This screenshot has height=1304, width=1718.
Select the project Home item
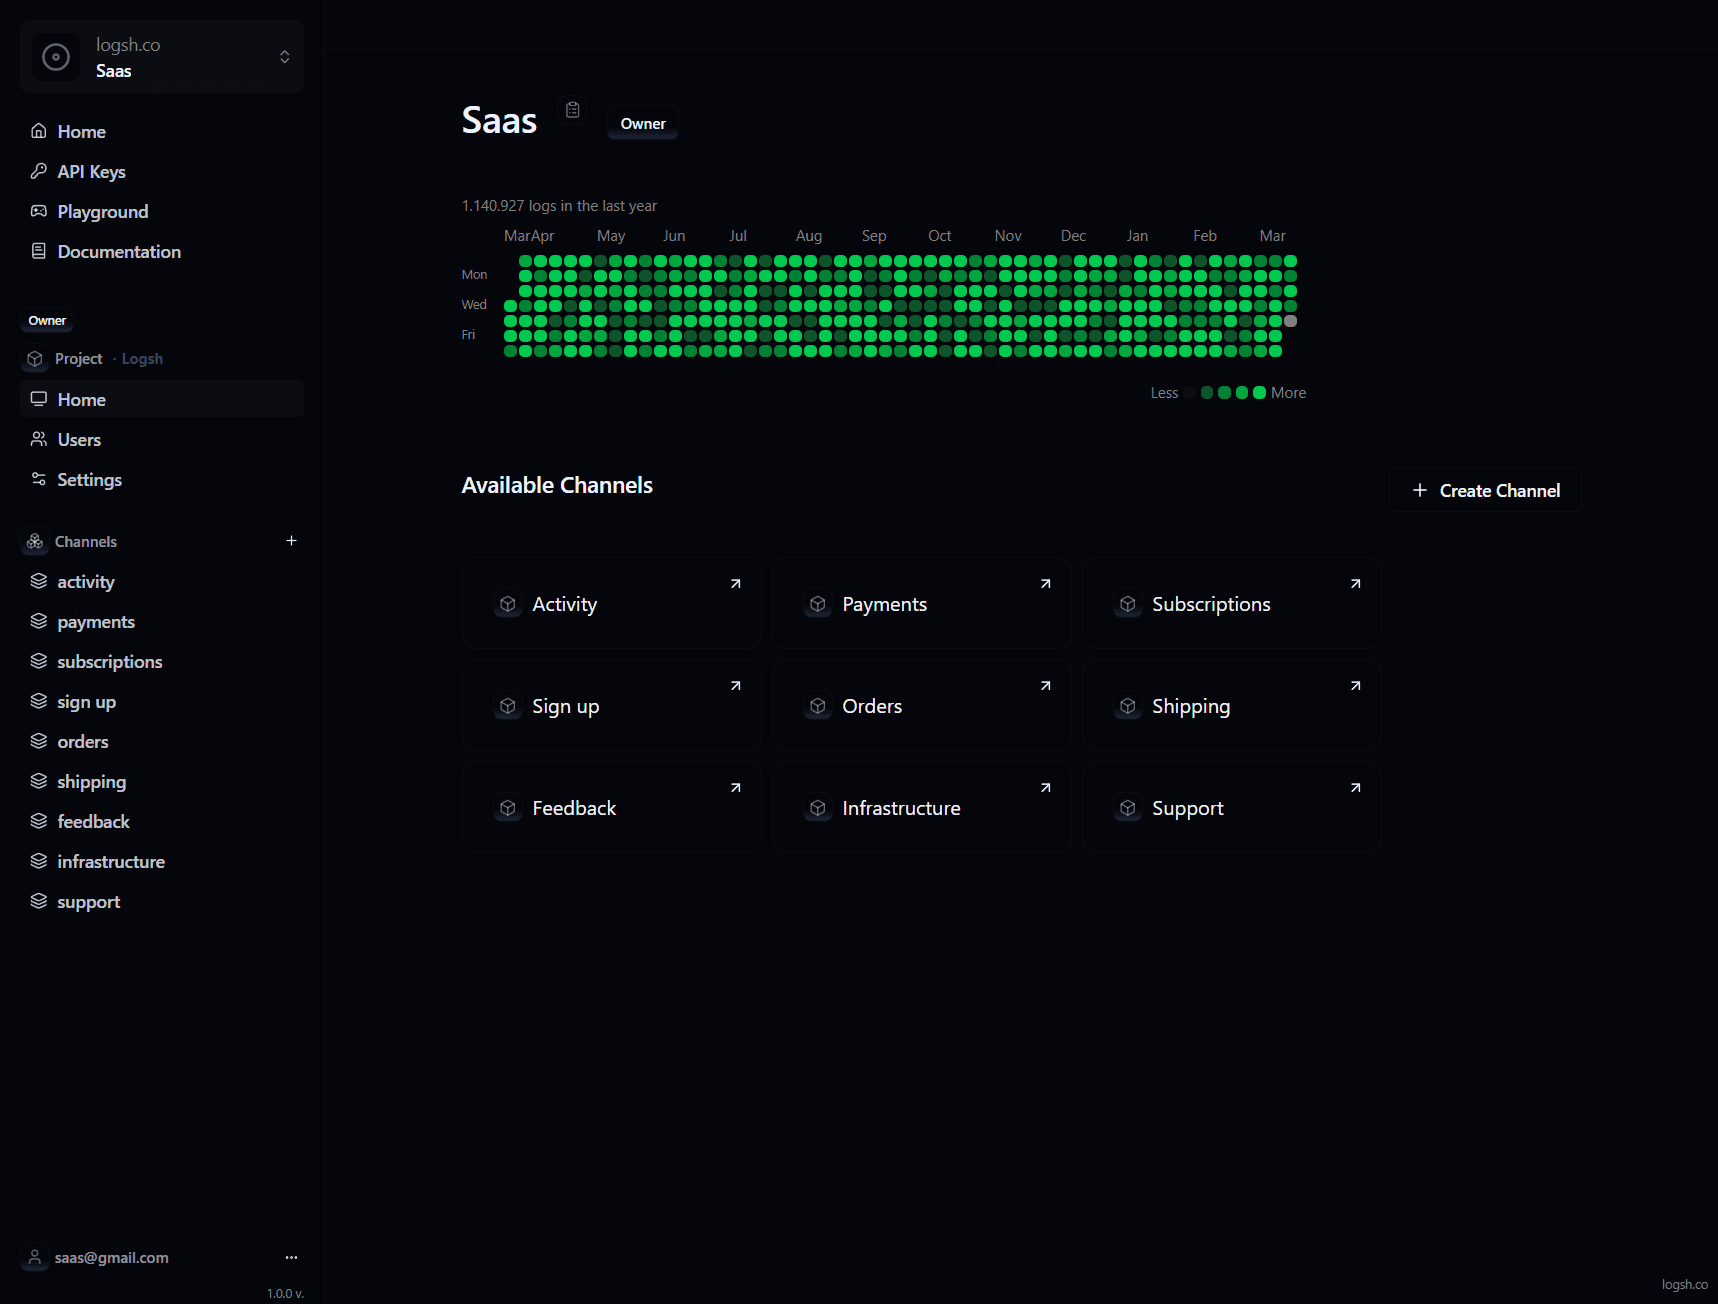point(162,399)
